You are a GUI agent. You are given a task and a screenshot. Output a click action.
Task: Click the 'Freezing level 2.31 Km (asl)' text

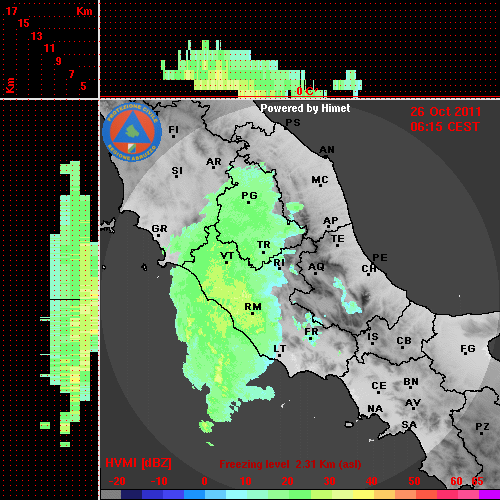point(290,464)
